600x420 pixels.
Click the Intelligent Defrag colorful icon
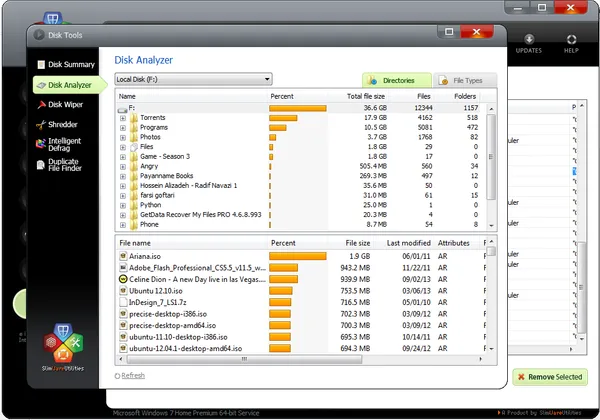tap(41, 143)
